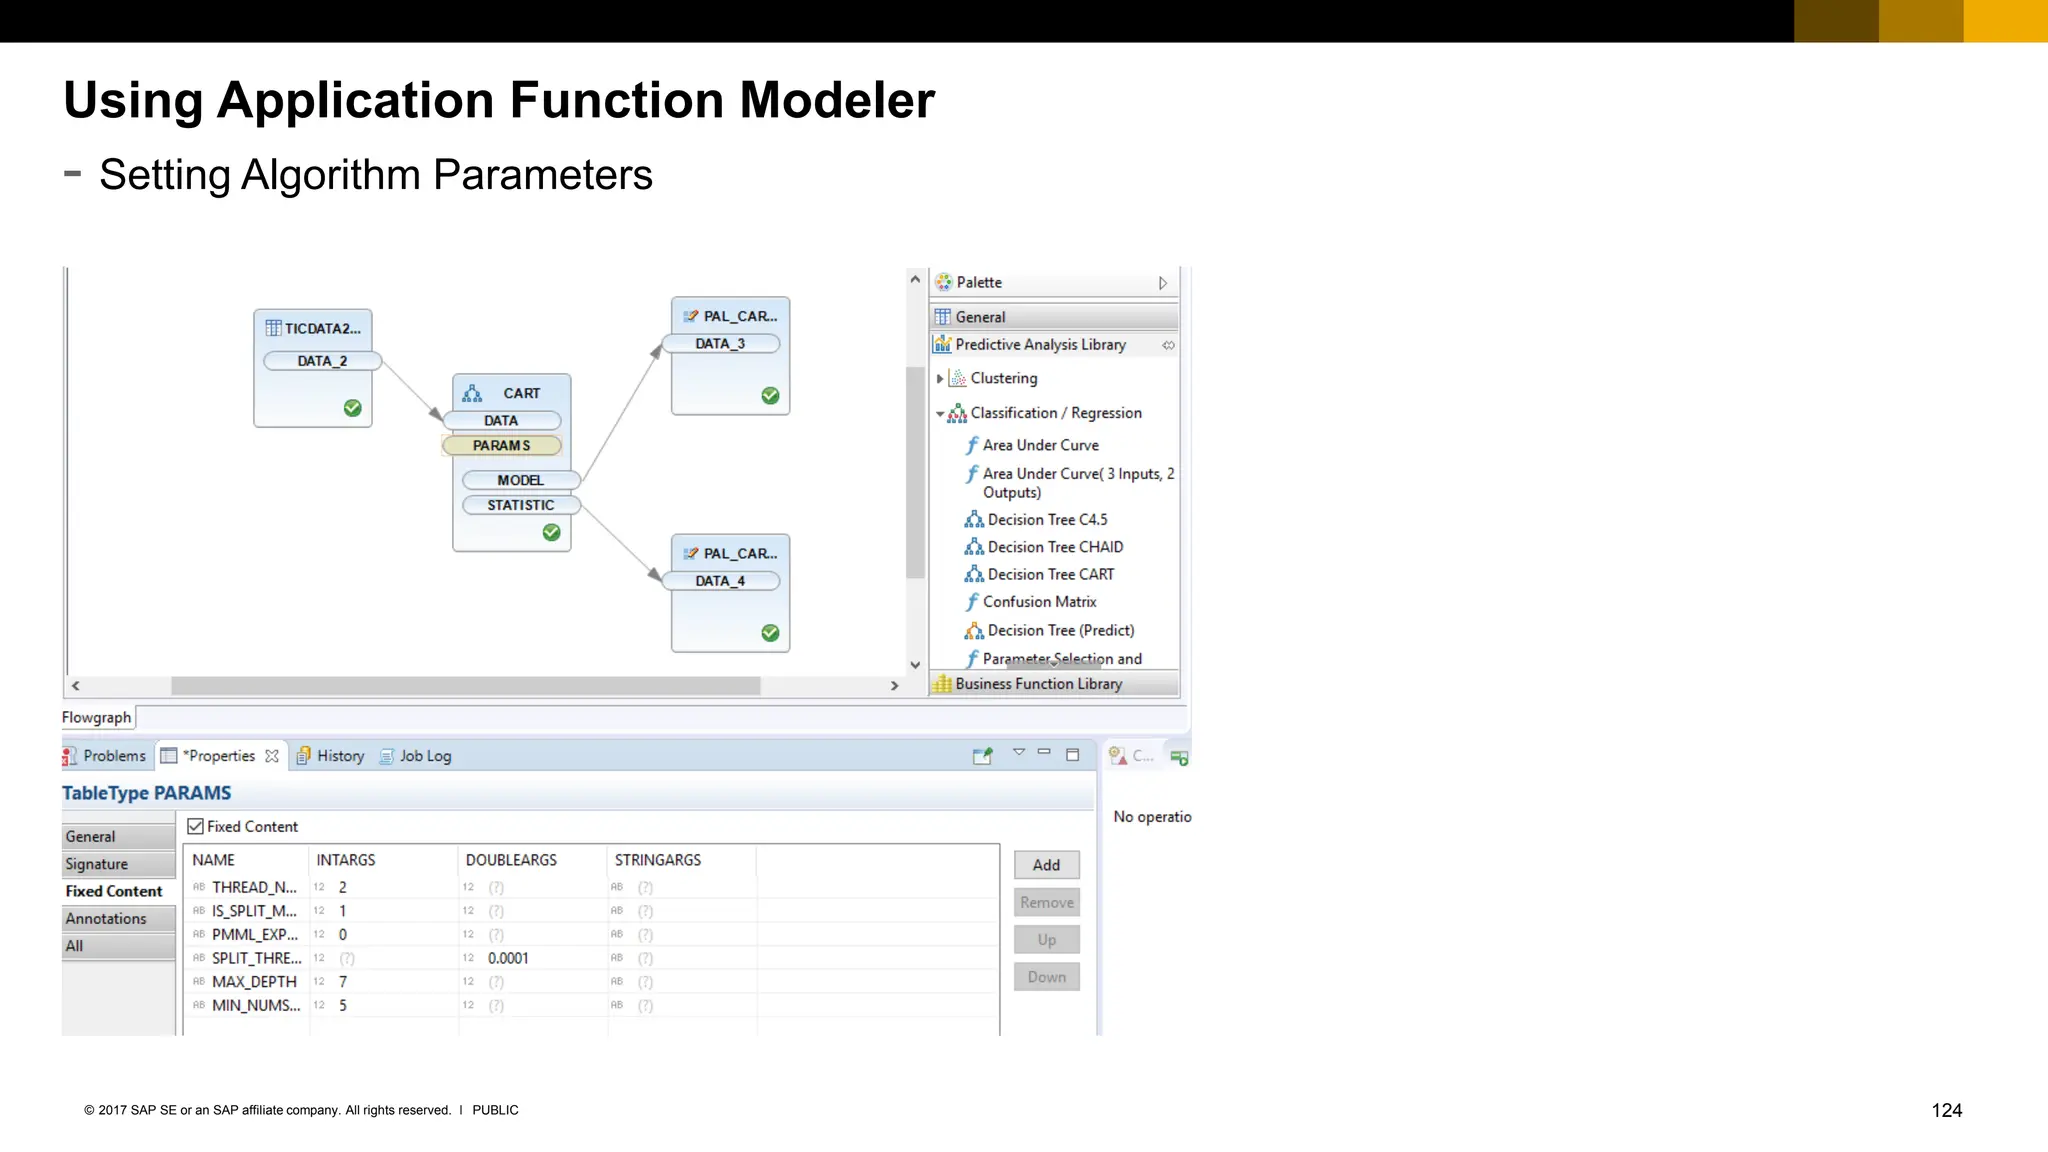The image size is (2048, 1152).
Task: Open the Properties view menu dropdown
Action: (x=1018, y=752)
